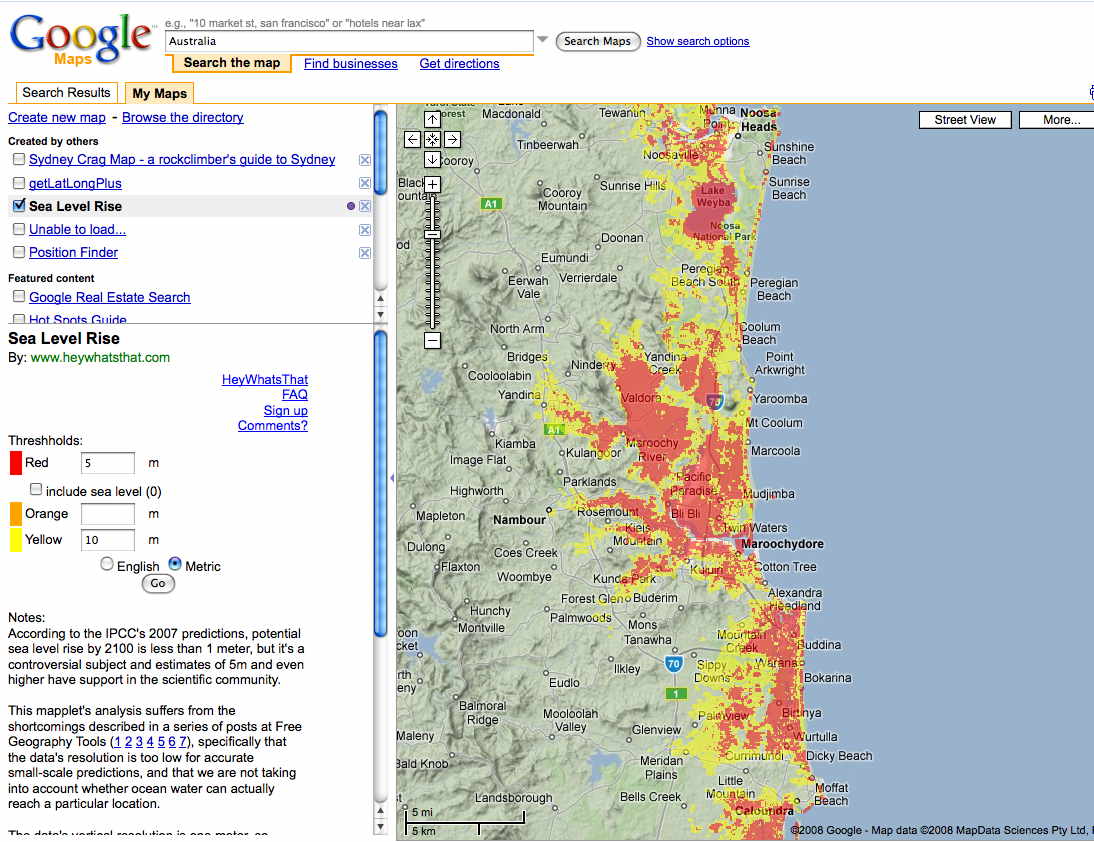The width and height of the screenshot is (1094, 842).
Task: Open the More map options menu
Action: click(1056, 120)
